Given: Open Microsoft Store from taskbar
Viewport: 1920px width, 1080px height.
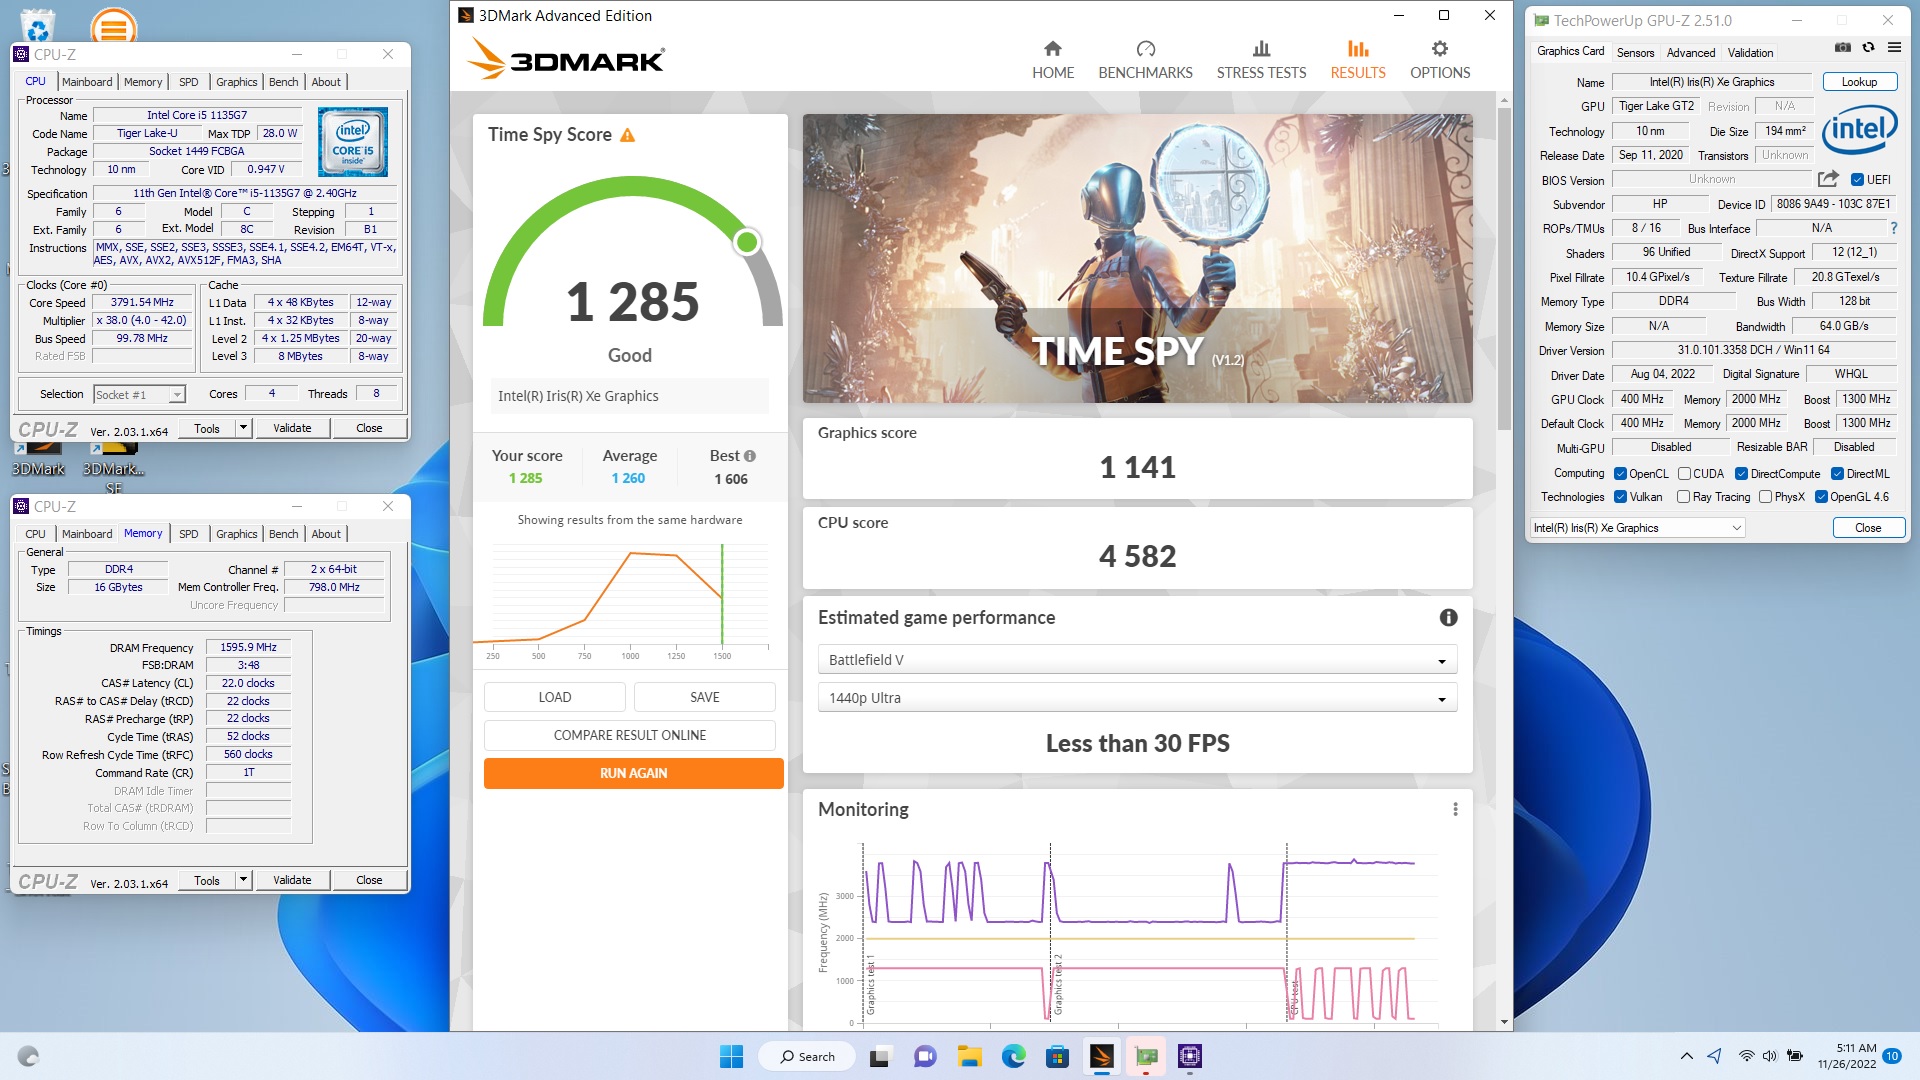Looking at the screenshot, I should point(1057,1056).
